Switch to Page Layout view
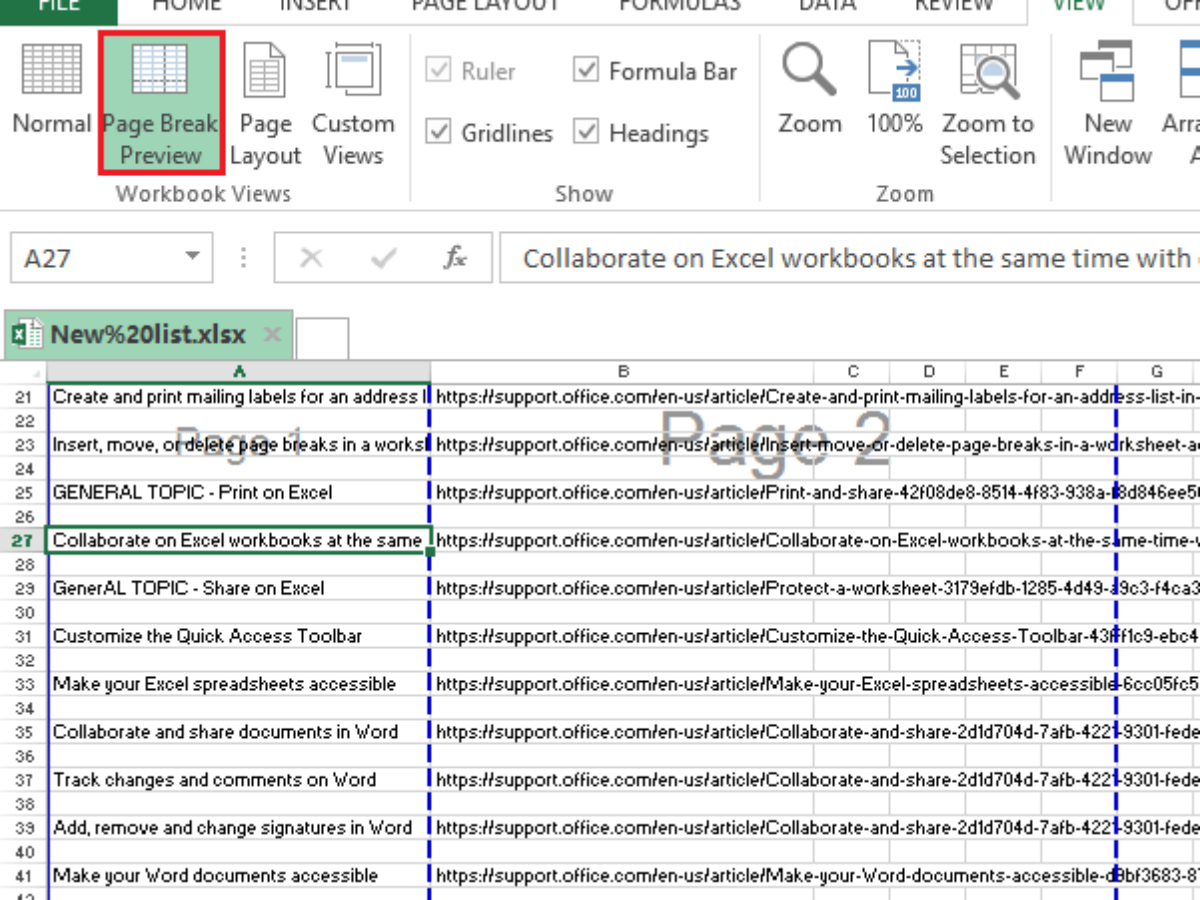The image size is (1200, 900). pos(265,104)
